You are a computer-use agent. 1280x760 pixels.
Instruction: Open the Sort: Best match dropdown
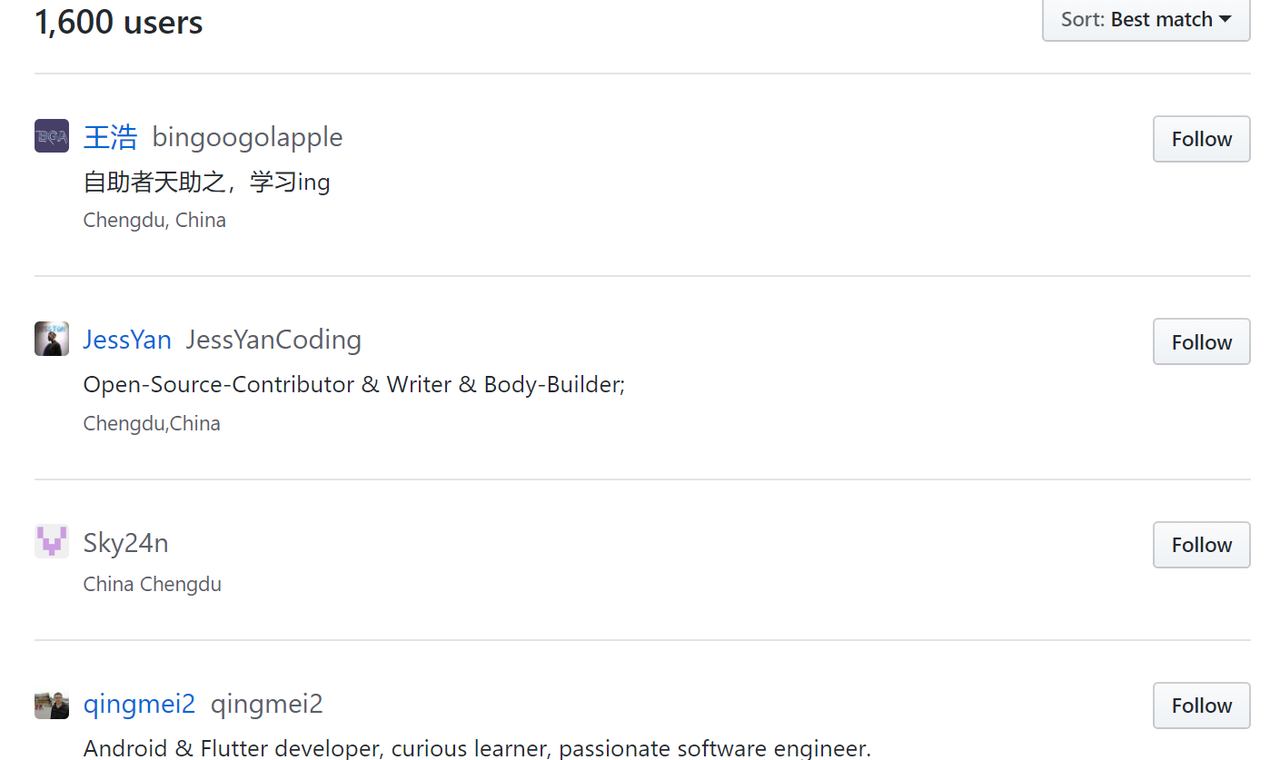point(1146,20)
